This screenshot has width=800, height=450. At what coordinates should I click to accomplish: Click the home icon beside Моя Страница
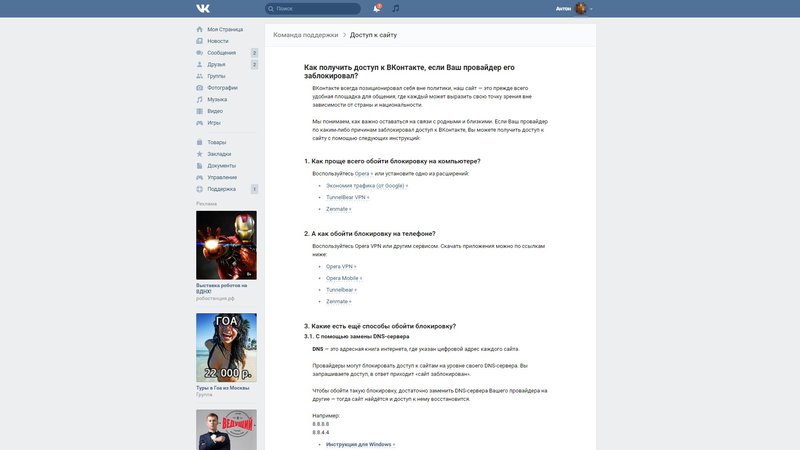pyautogui.click(x=200, y=30)
